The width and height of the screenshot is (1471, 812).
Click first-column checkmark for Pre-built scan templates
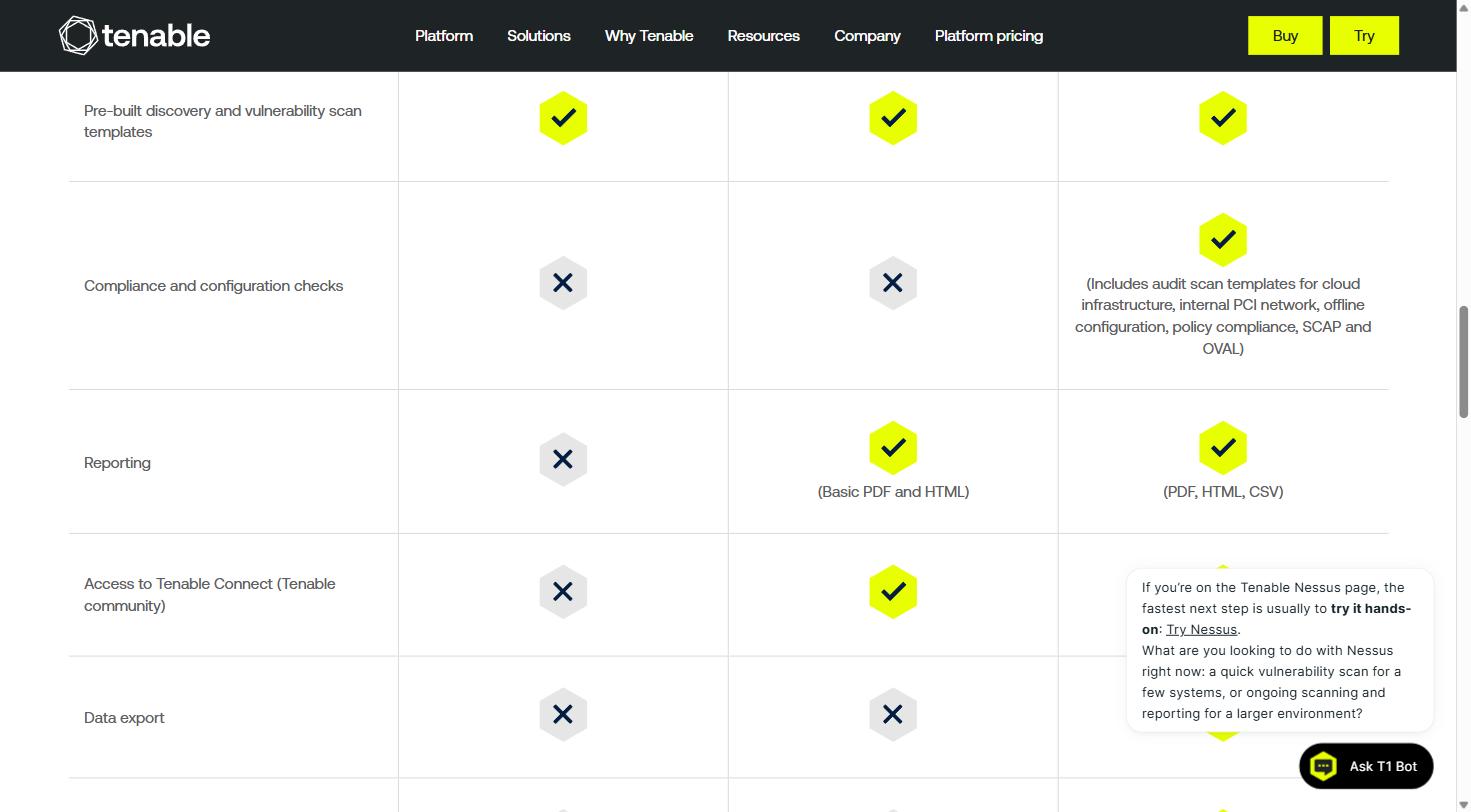563,118
